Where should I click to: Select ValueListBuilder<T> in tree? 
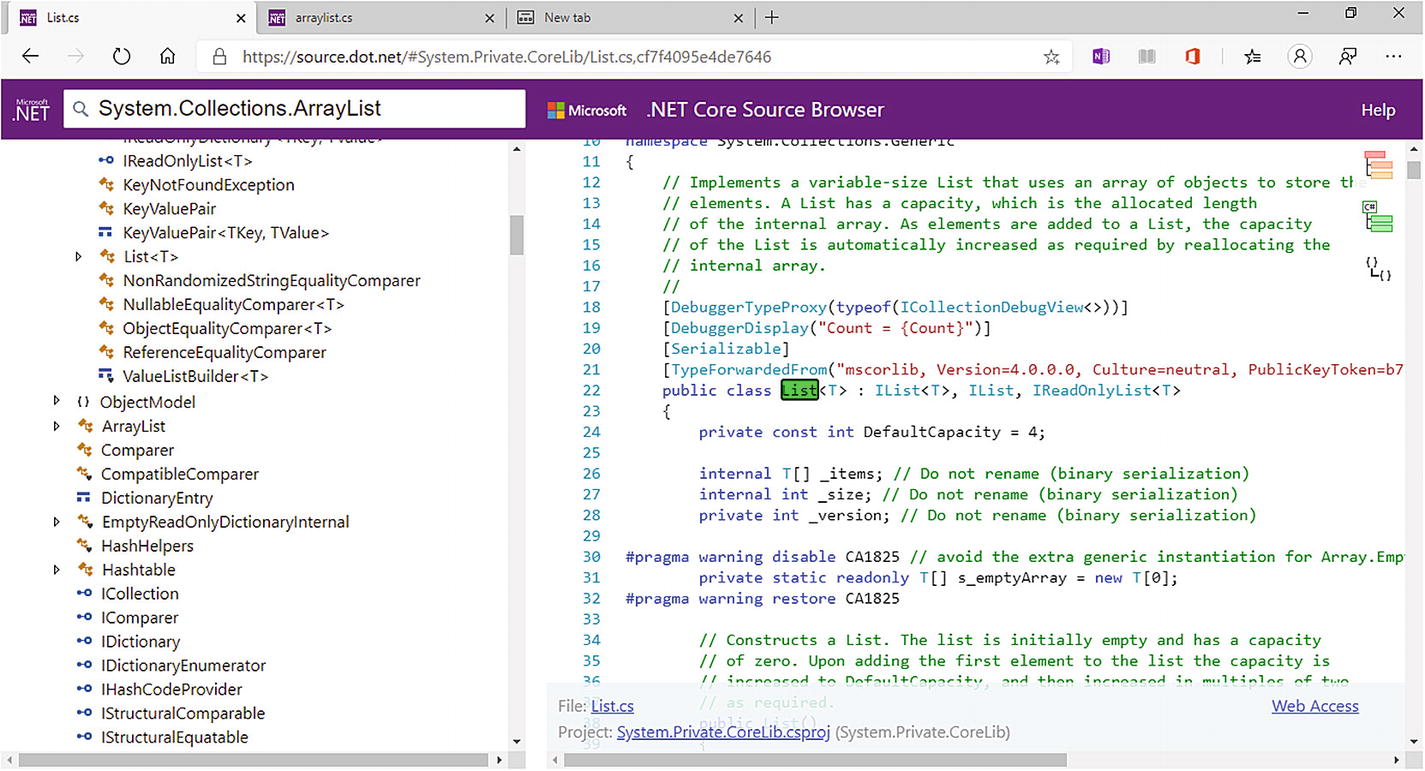[195, 377]
